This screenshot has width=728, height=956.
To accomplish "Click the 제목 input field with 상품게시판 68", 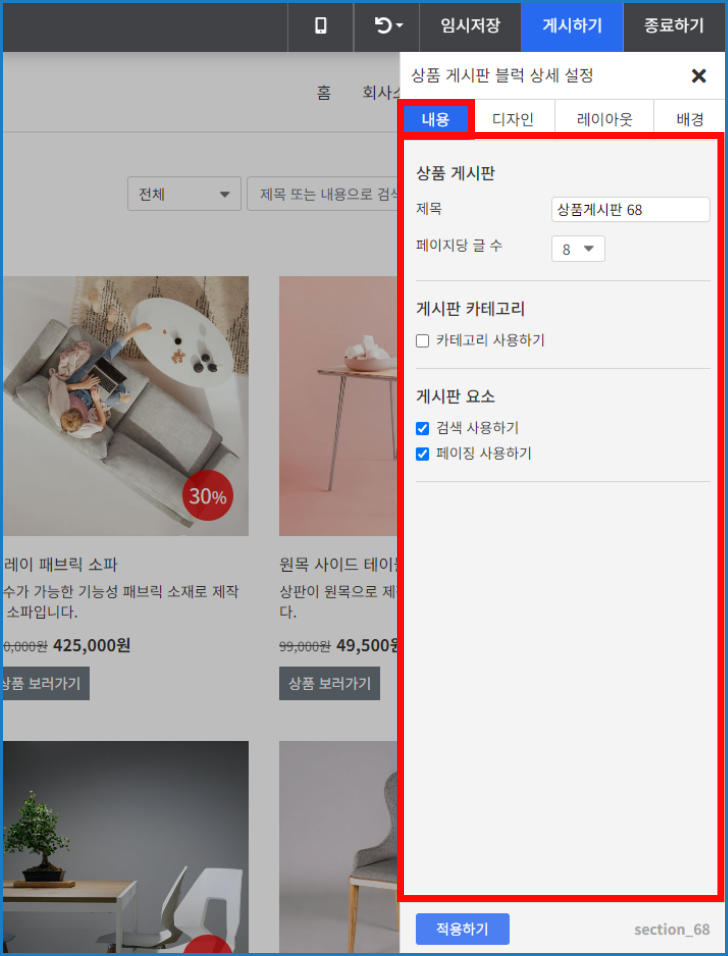I will tap(630, 209).
